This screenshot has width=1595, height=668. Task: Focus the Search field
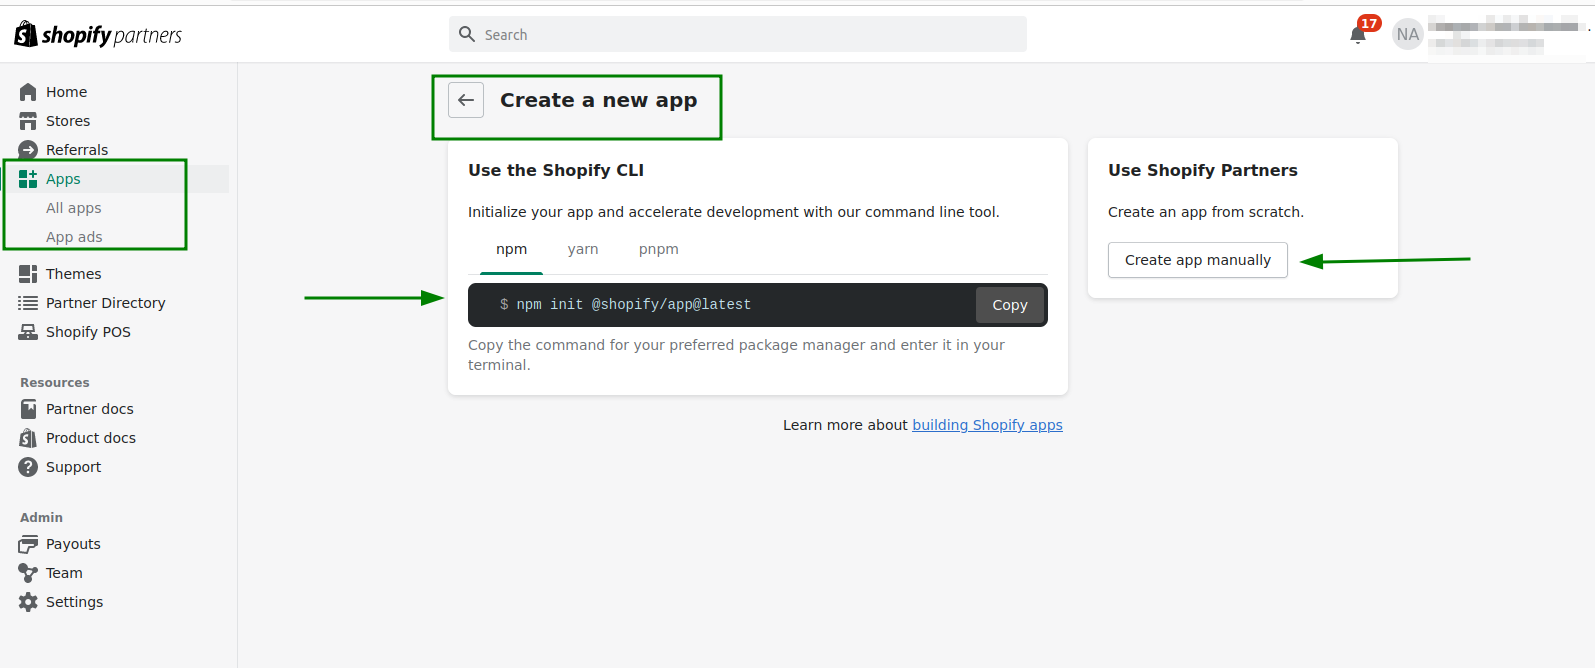click(x=738, y=34)
